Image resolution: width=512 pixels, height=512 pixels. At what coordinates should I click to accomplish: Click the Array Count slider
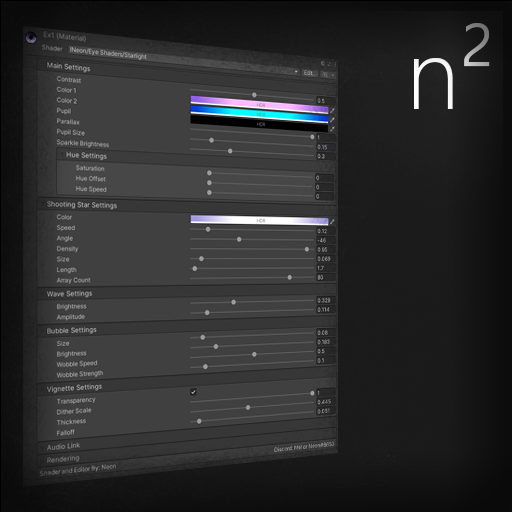[252, 277]
